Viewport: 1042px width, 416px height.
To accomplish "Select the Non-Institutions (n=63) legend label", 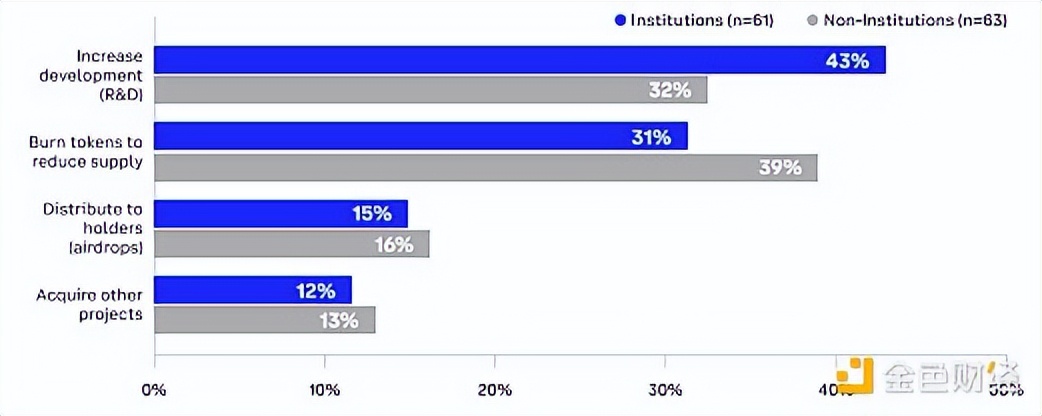I will pos(913,20).
